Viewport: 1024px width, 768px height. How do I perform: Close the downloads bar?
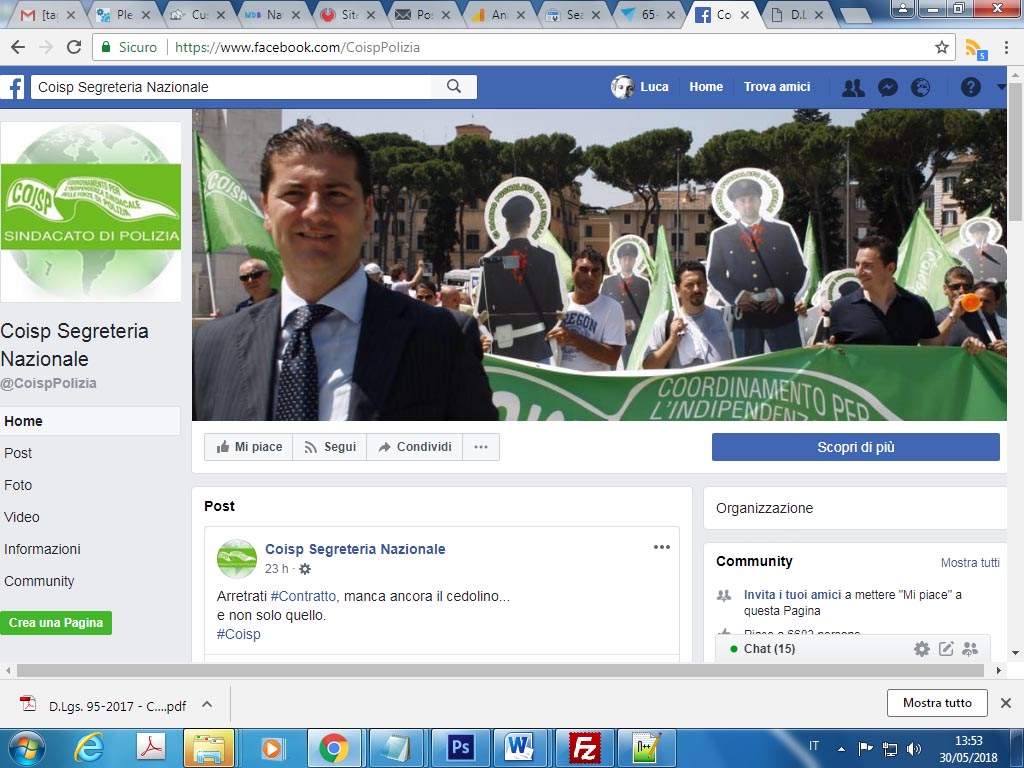(1006, 703)
